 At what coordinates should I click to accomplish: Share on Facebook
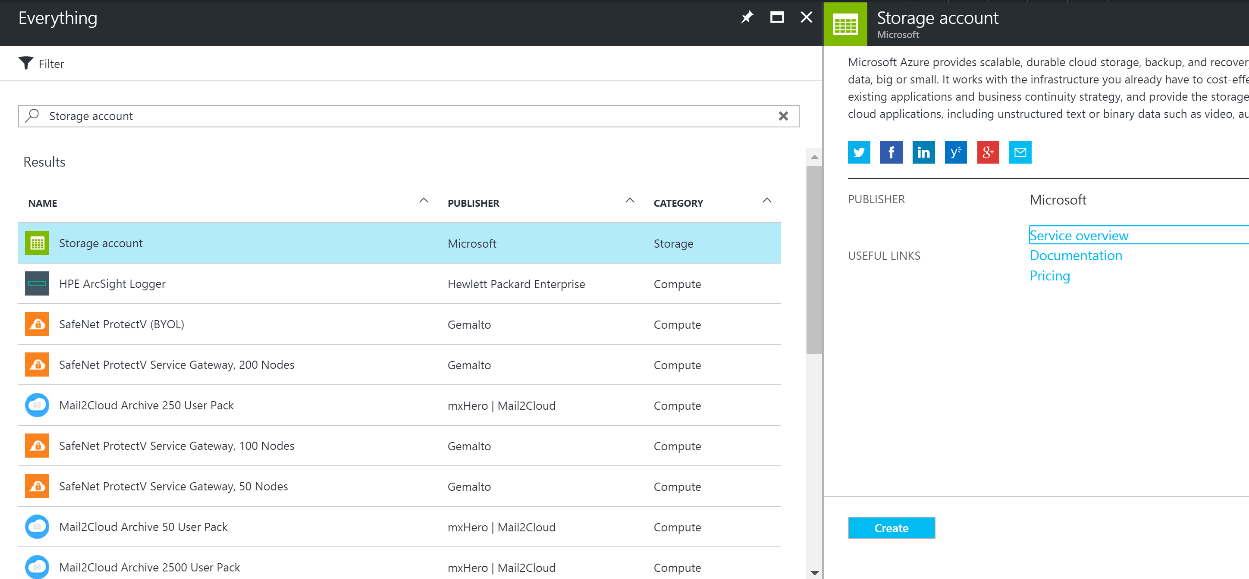tap(891, 152)
